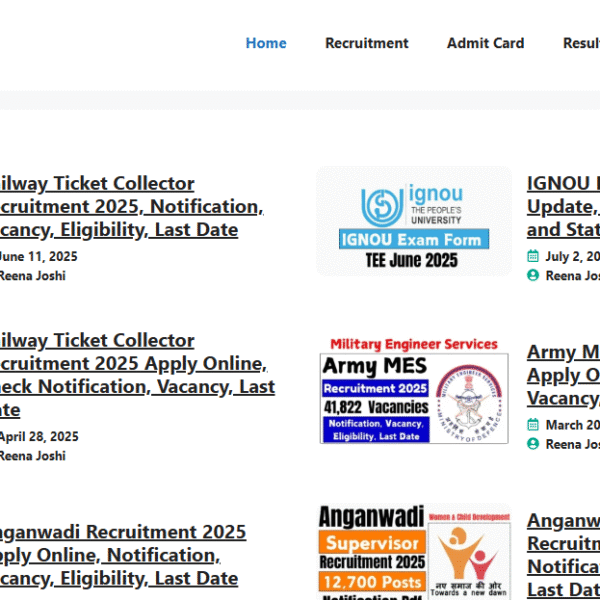
Task: Click the IGNOU Exam Form TEE June 2025 thumbnail
Action: tap(414, 221)
